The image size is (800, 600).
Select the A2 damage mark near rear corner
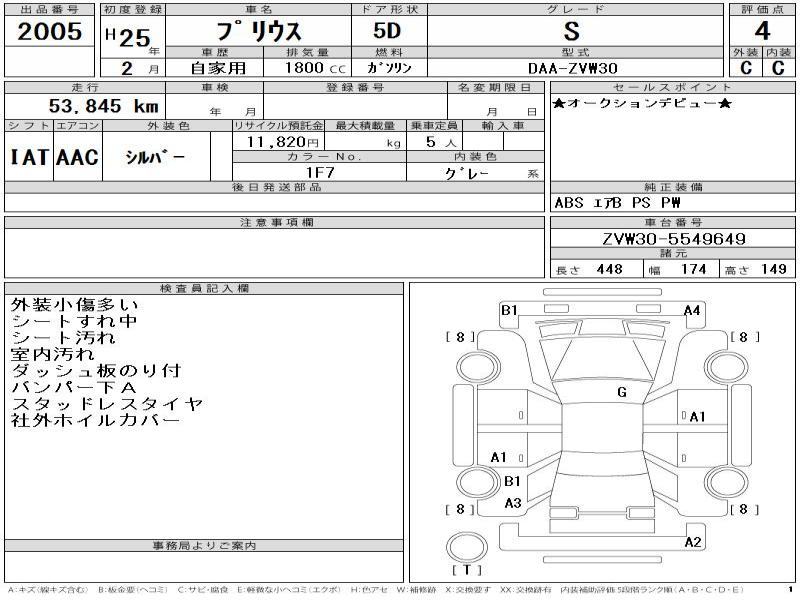coord(692,542)
